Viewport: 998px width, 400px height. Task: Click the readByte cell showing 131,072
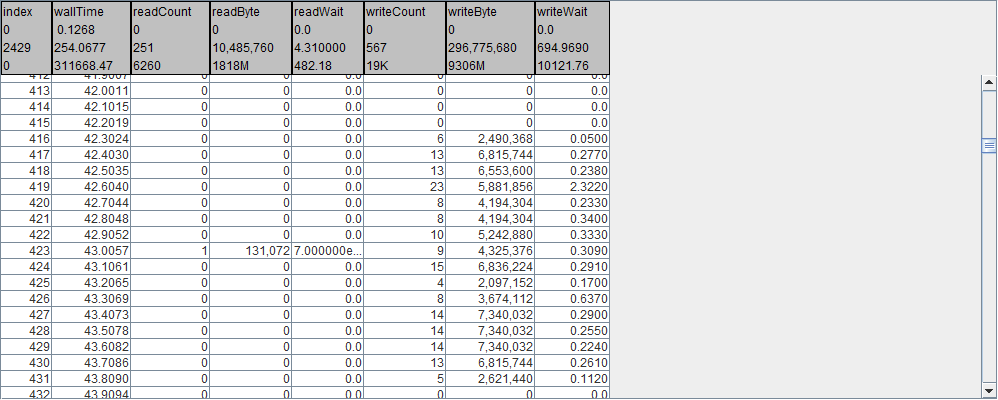250,251
